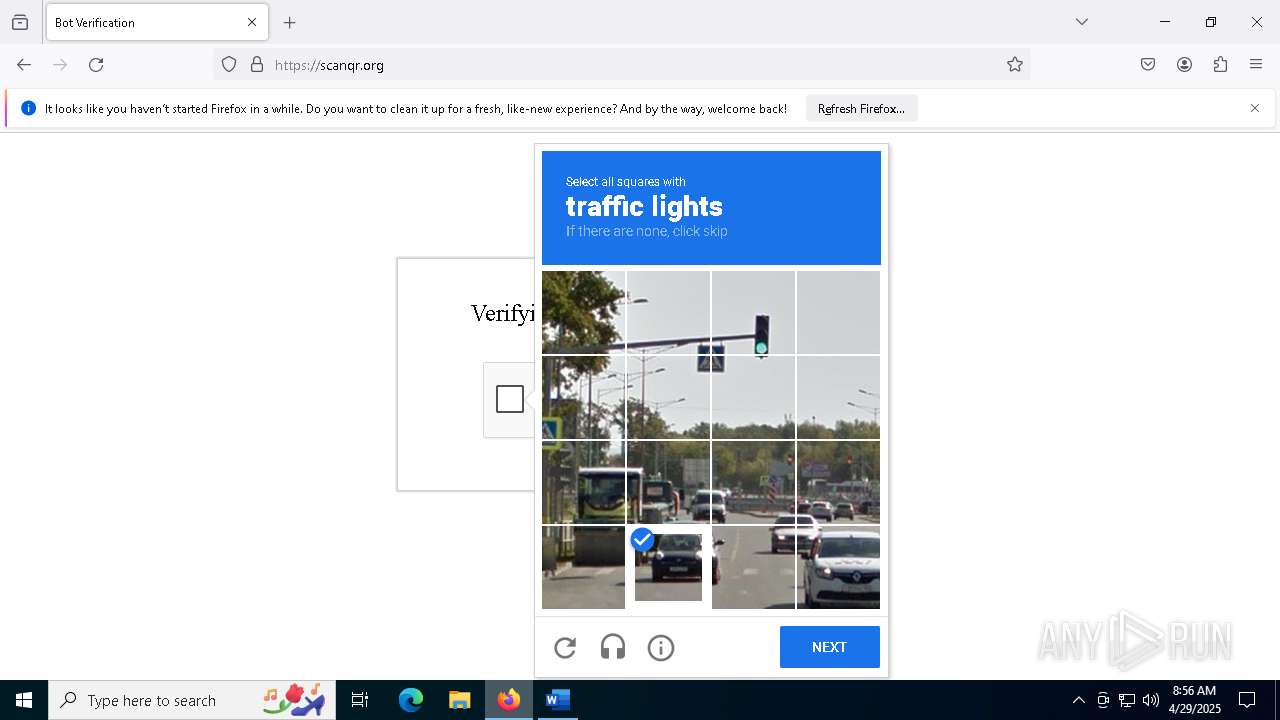The image size is (1280, 720).
Task: Click the Refresh Firefox button
Action: pyautogui.click(x=861, y=108)
